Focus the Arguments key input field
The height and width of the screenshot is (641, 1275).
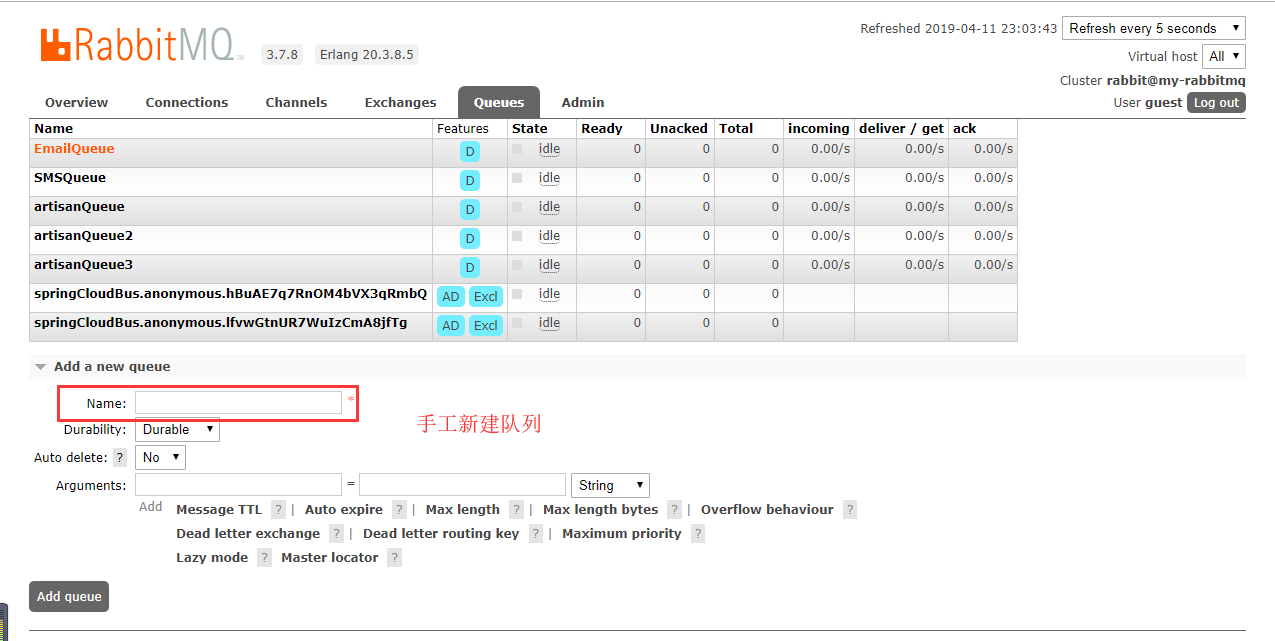click(238, 485)
